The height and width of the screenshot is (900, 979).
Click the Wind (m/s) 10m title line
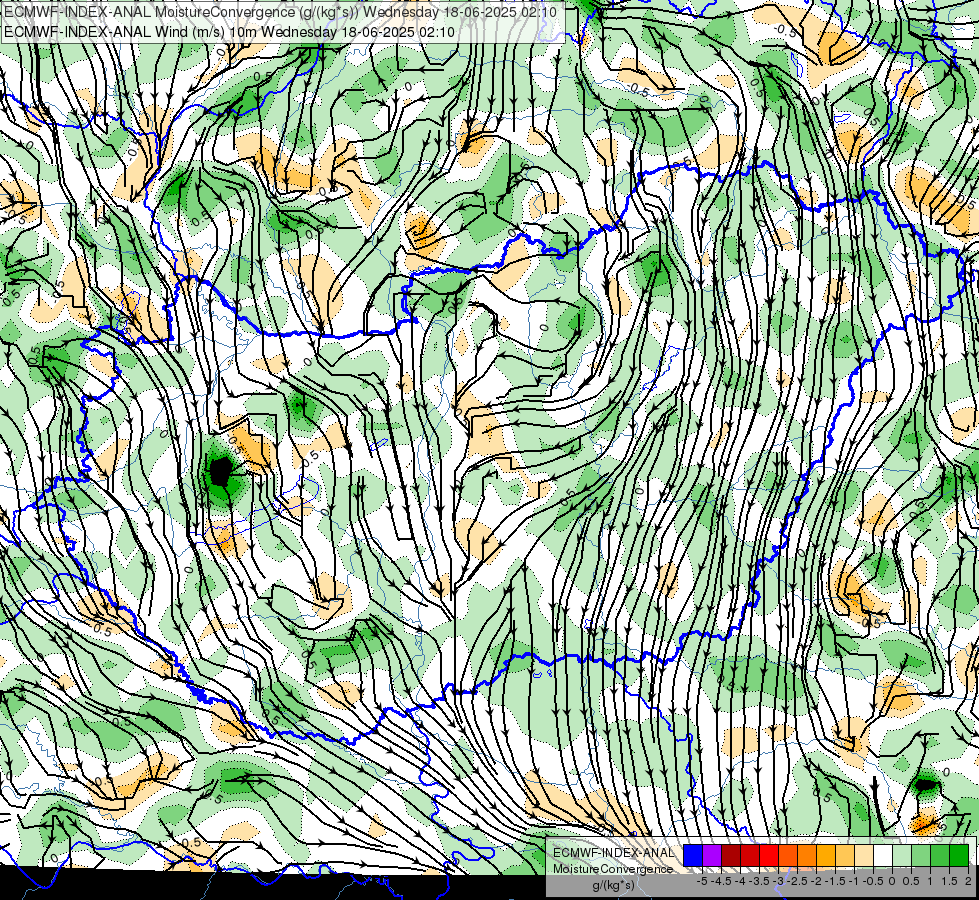229,31
